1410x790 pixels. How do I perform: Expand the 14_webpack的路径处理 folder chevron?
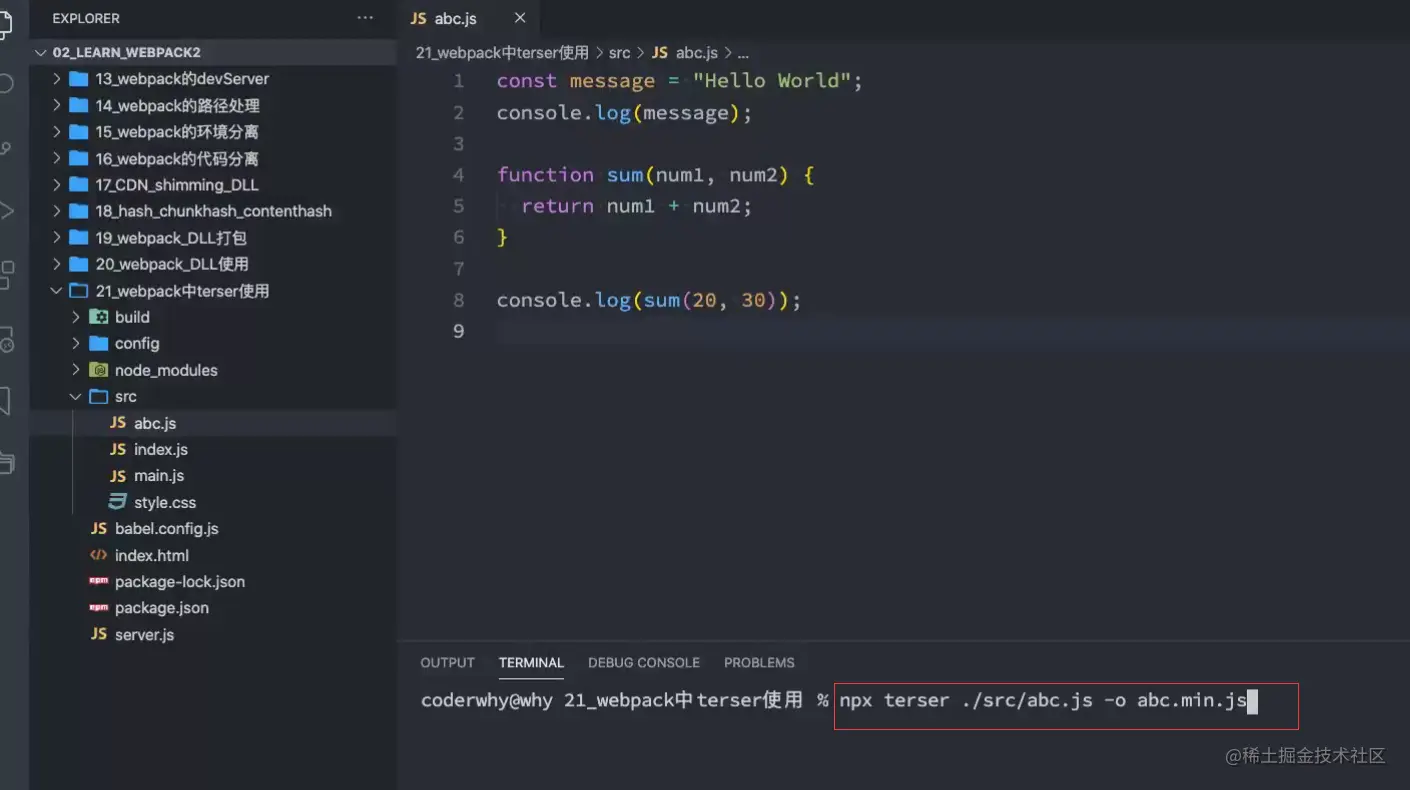click(x=57, y=105)
